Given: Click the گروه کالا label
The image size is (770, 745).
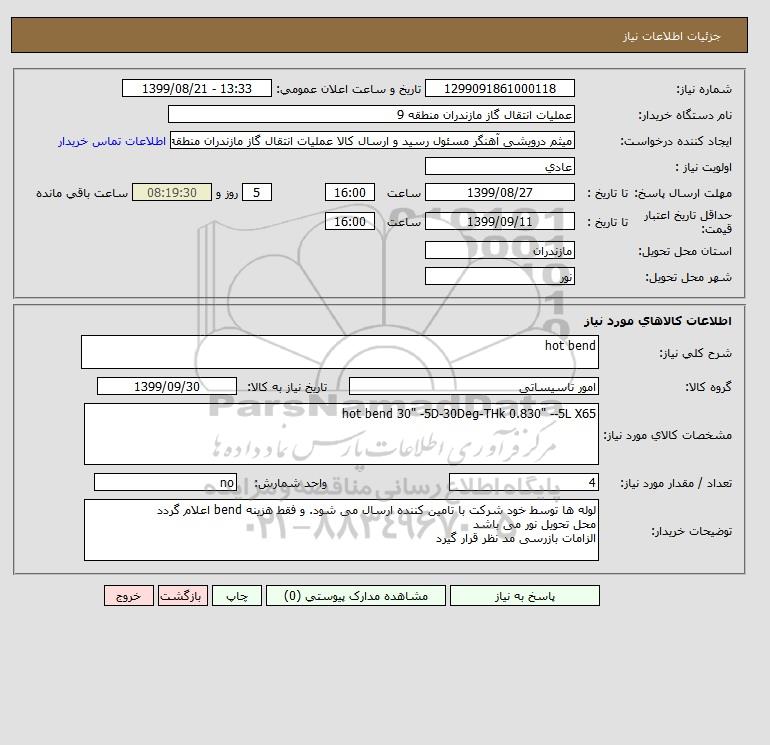Looking at the screenshot, I should 708,387.
